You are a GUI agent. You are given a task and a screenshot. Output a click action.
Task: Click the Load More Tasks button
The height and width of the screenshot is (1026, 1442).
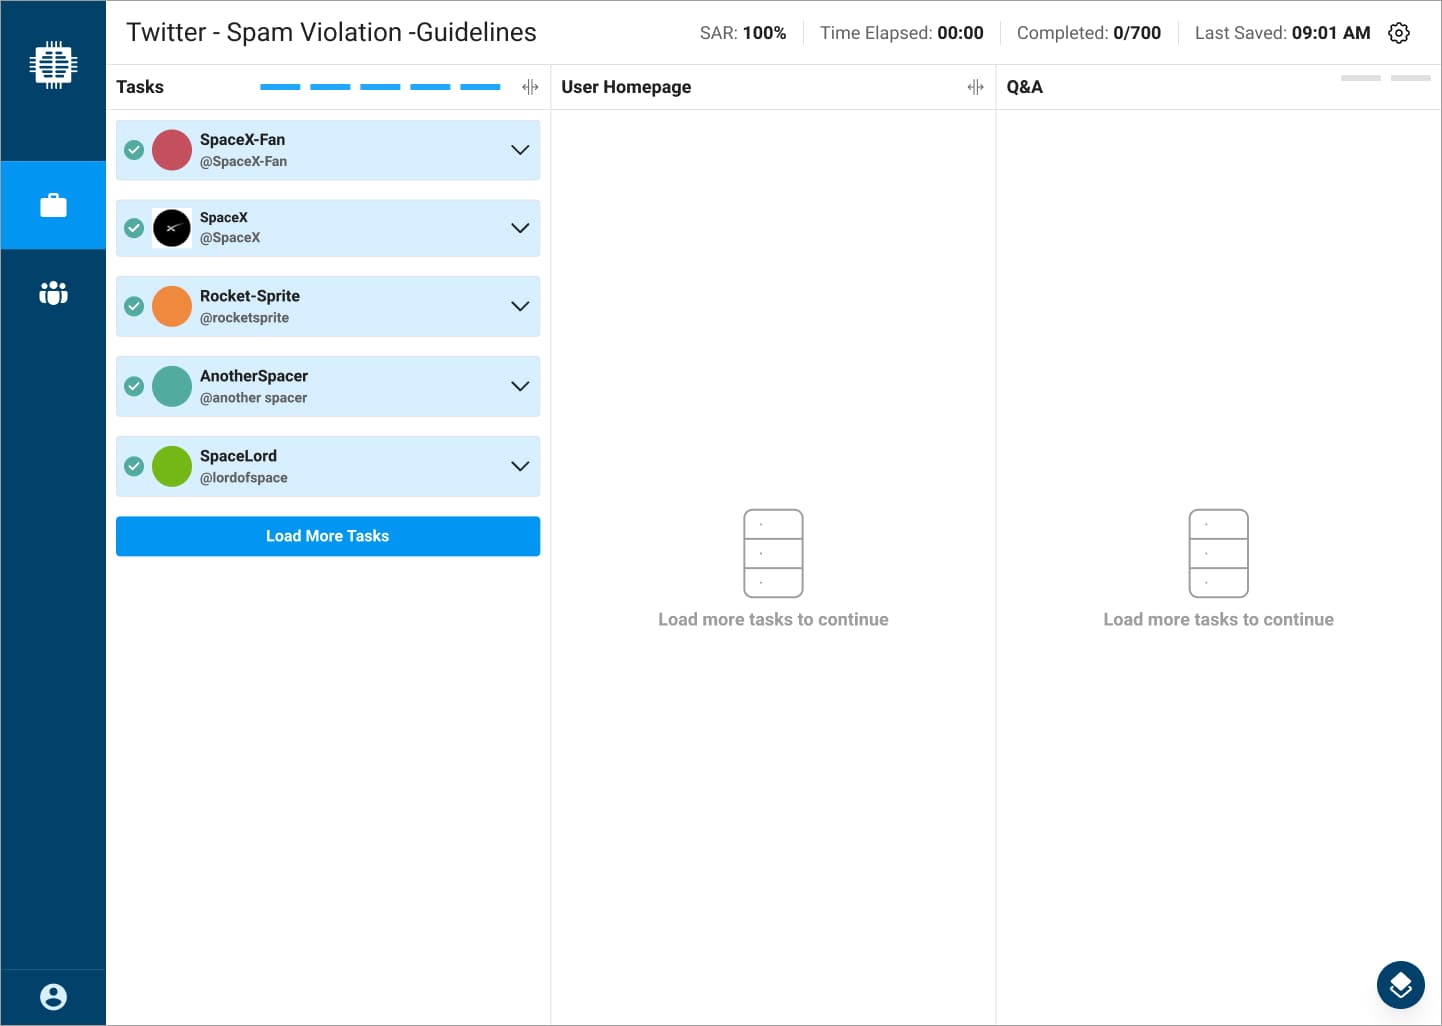point(328,536)
